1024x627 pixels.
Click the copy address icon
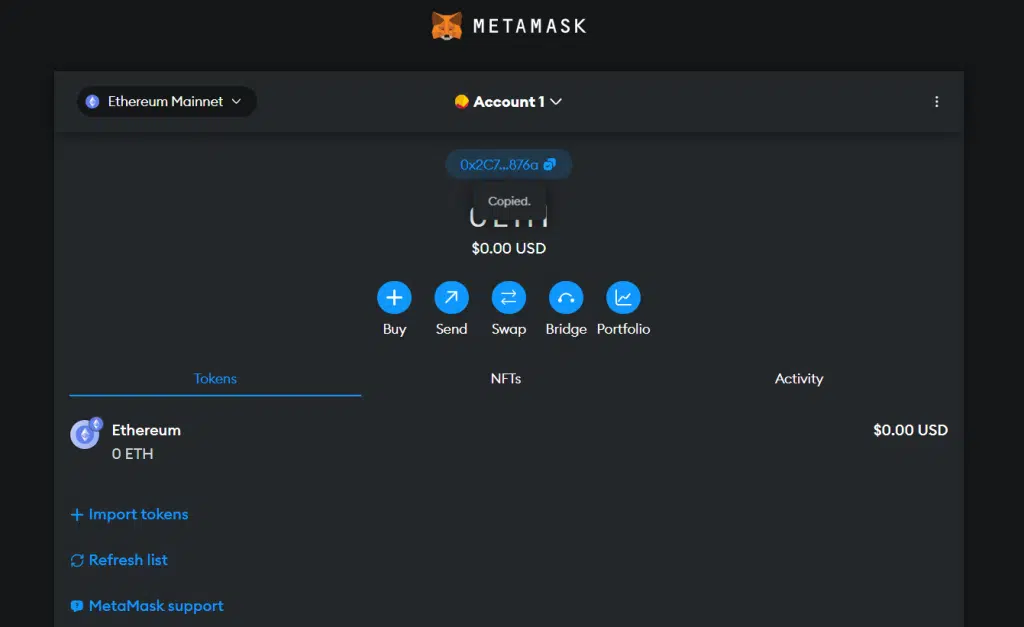549,165
